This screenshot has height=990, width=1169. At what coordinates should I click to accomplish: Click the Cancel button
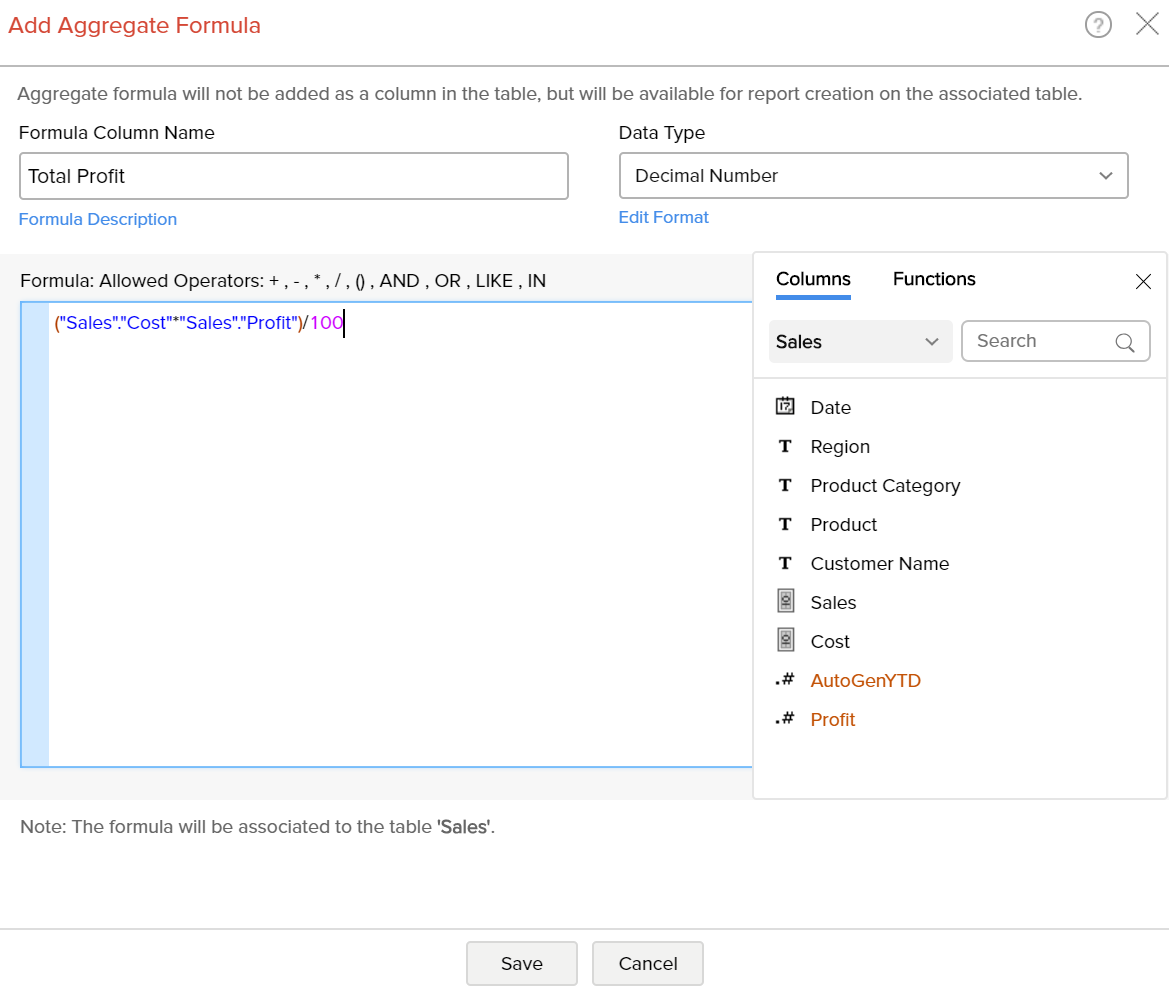(x=647, y=964)
